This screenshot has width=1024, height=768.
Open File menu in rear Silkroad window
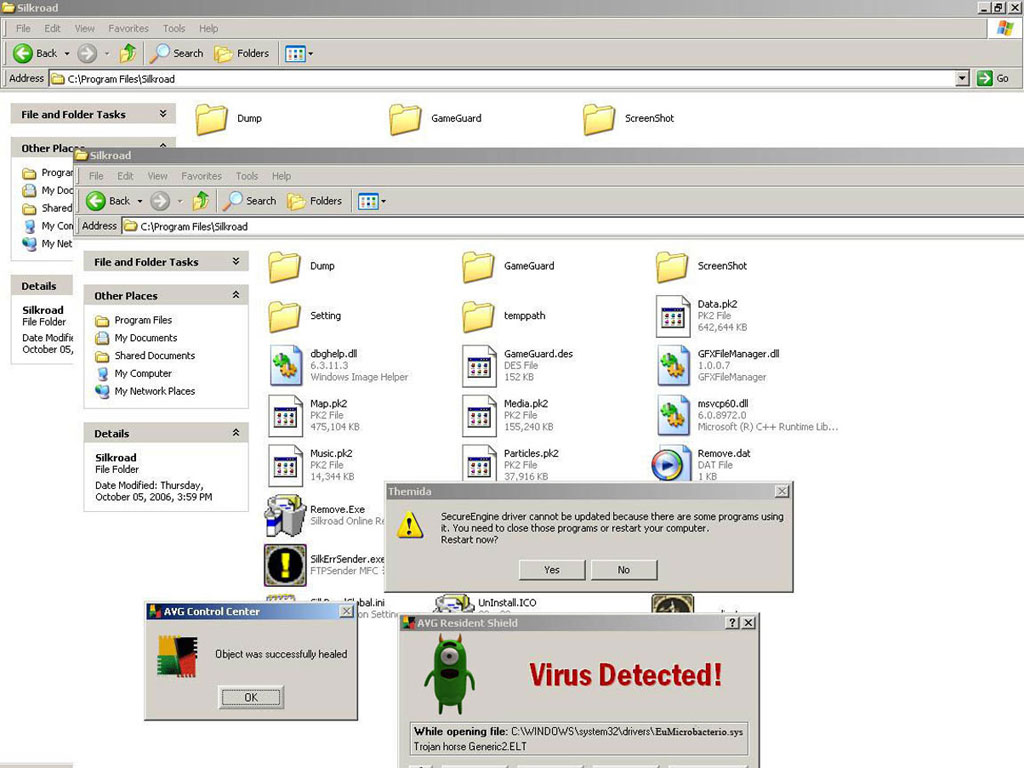tap(24, 29)
